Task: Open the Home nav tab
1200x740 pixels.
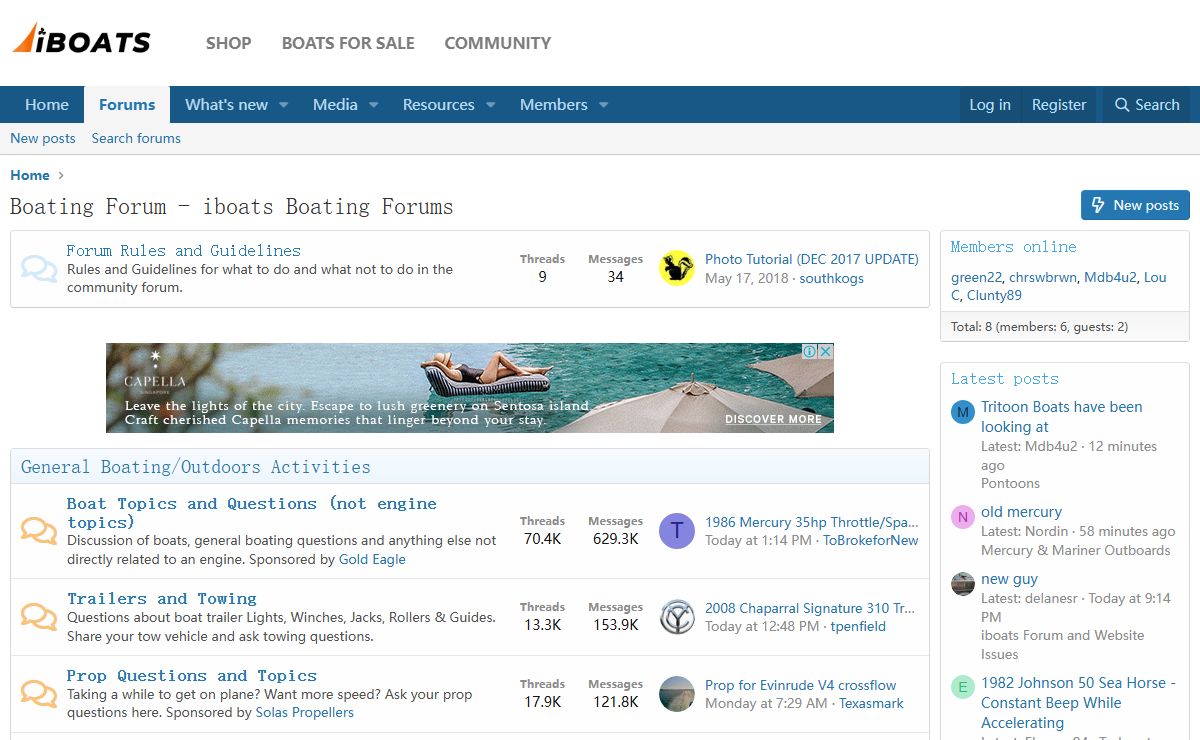Action: coord(47,104)
